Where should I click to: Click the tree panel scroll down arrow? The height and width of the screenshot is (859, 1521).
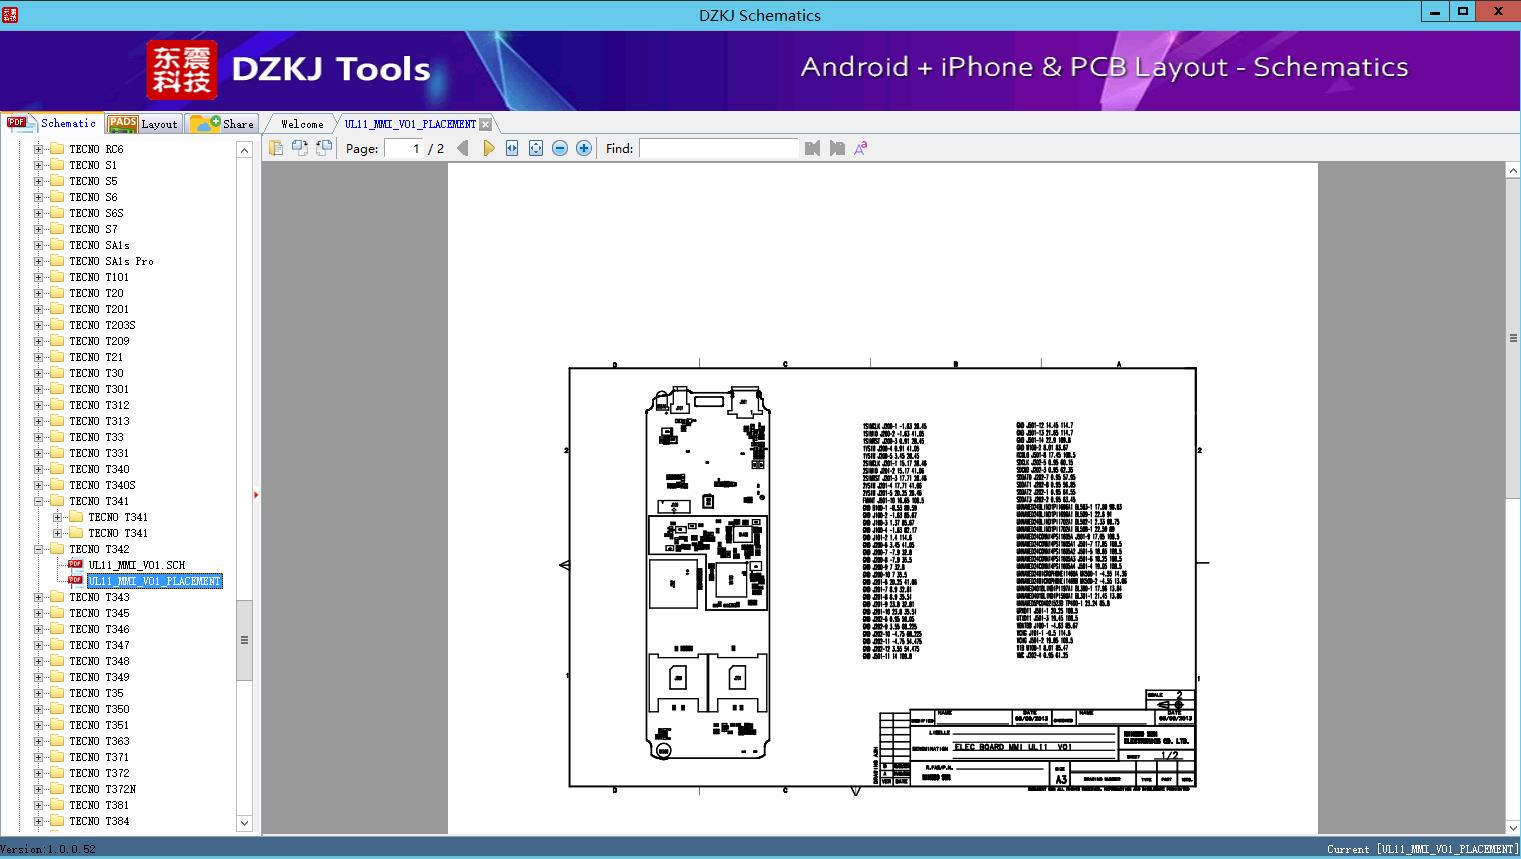(244, 823)
